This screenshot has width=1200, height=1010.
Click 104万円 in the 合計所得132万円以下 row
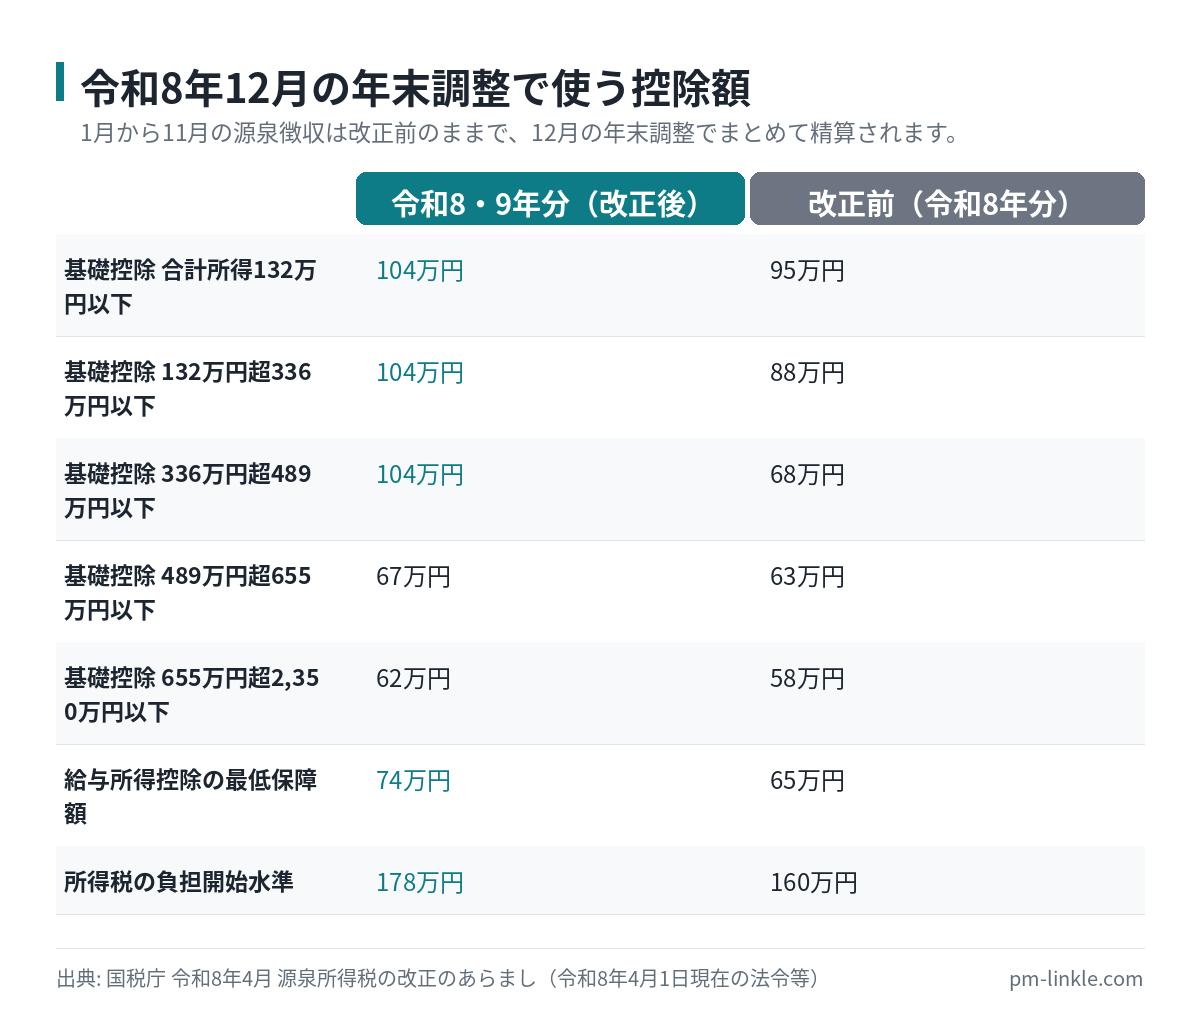point(420,271)
